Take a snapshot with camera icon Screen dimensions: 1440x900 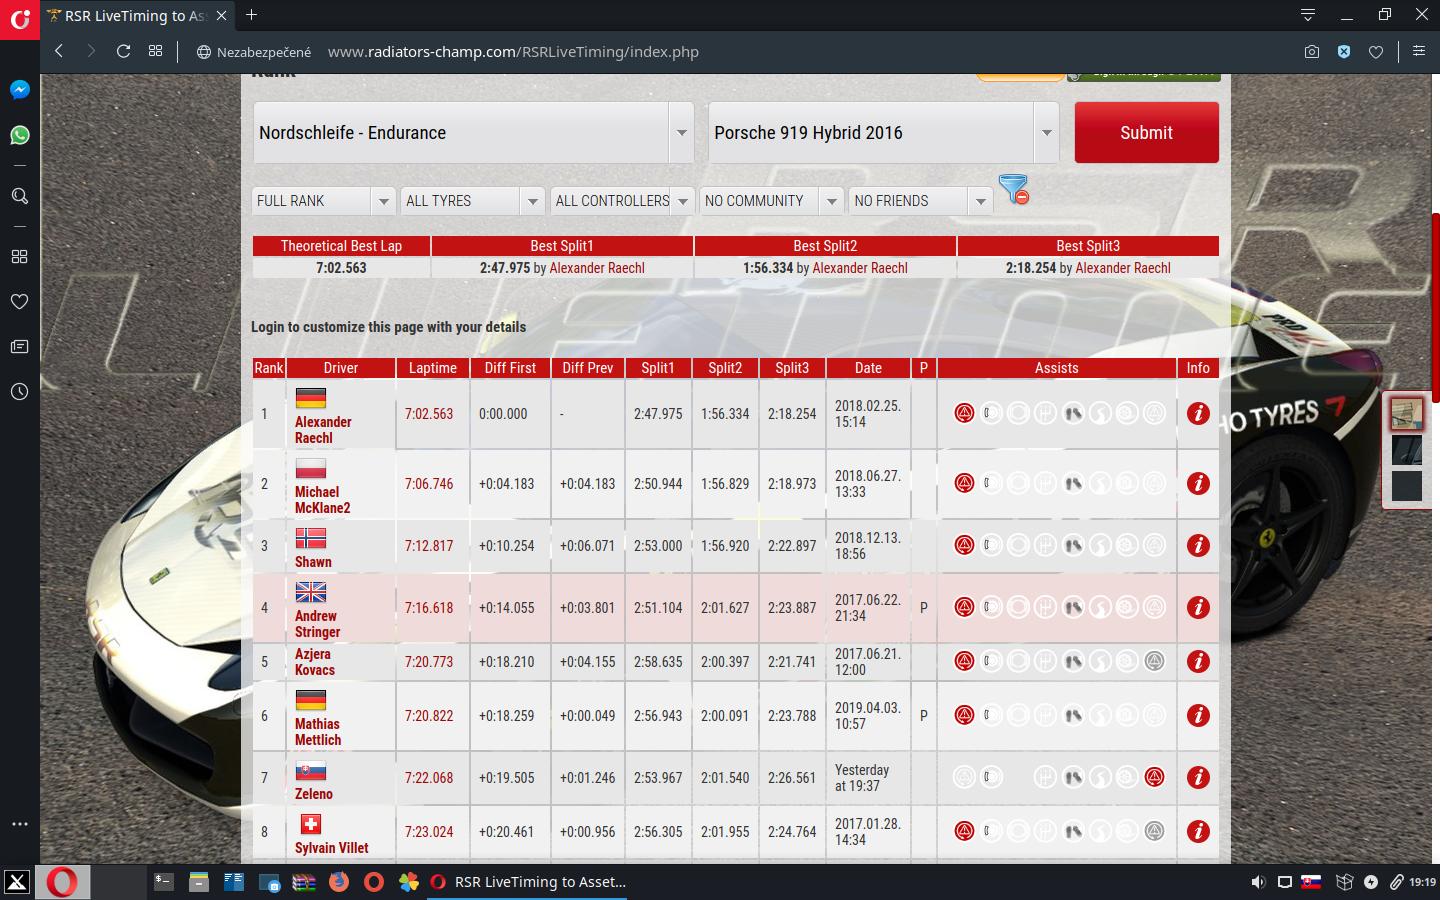click(1312, 51)
